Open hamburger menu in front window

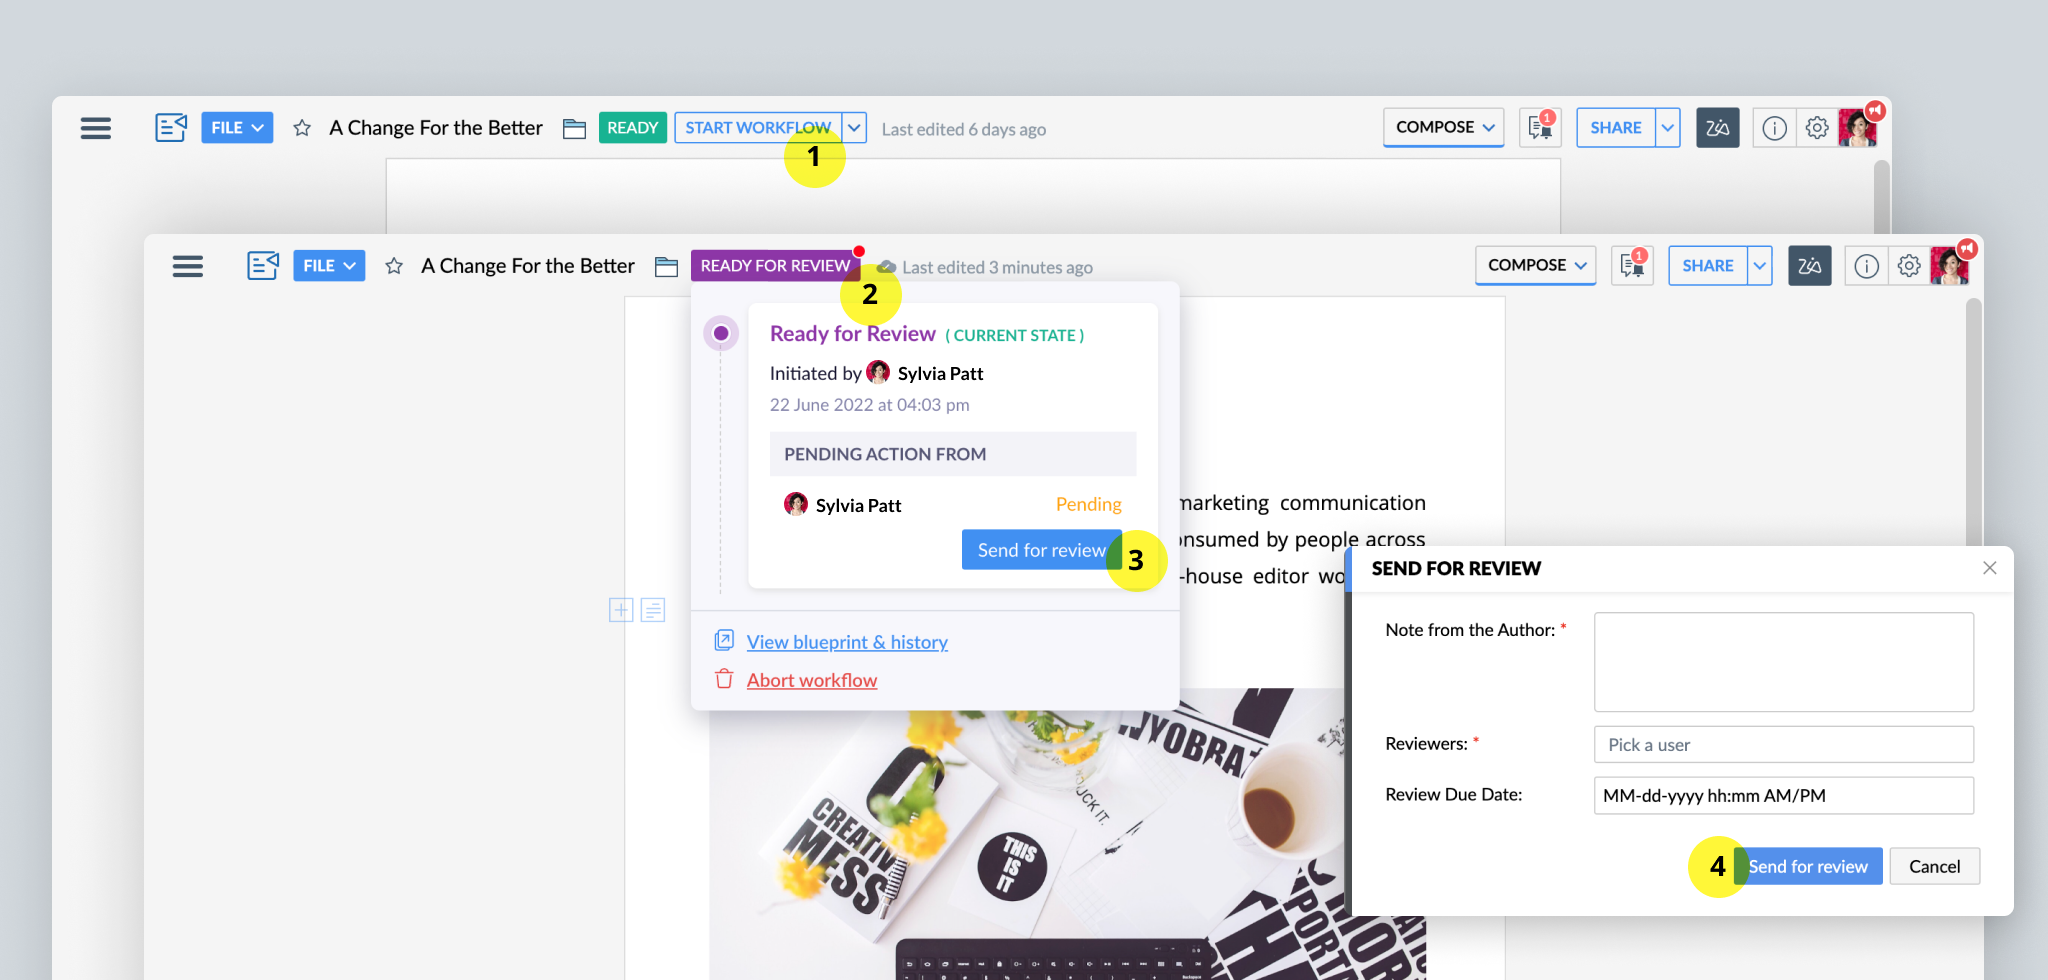pos(188,266)
